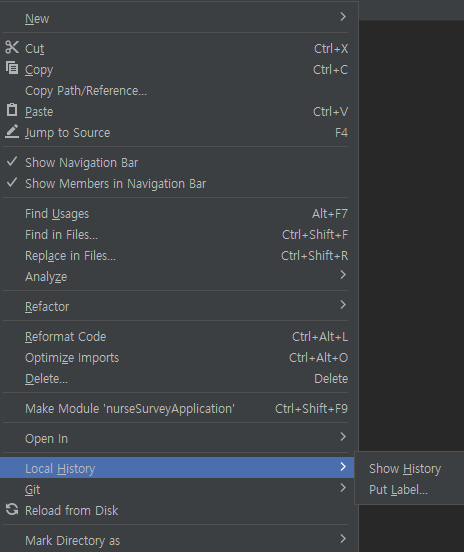Open the Analyze menu entry

tap(177, 277)
